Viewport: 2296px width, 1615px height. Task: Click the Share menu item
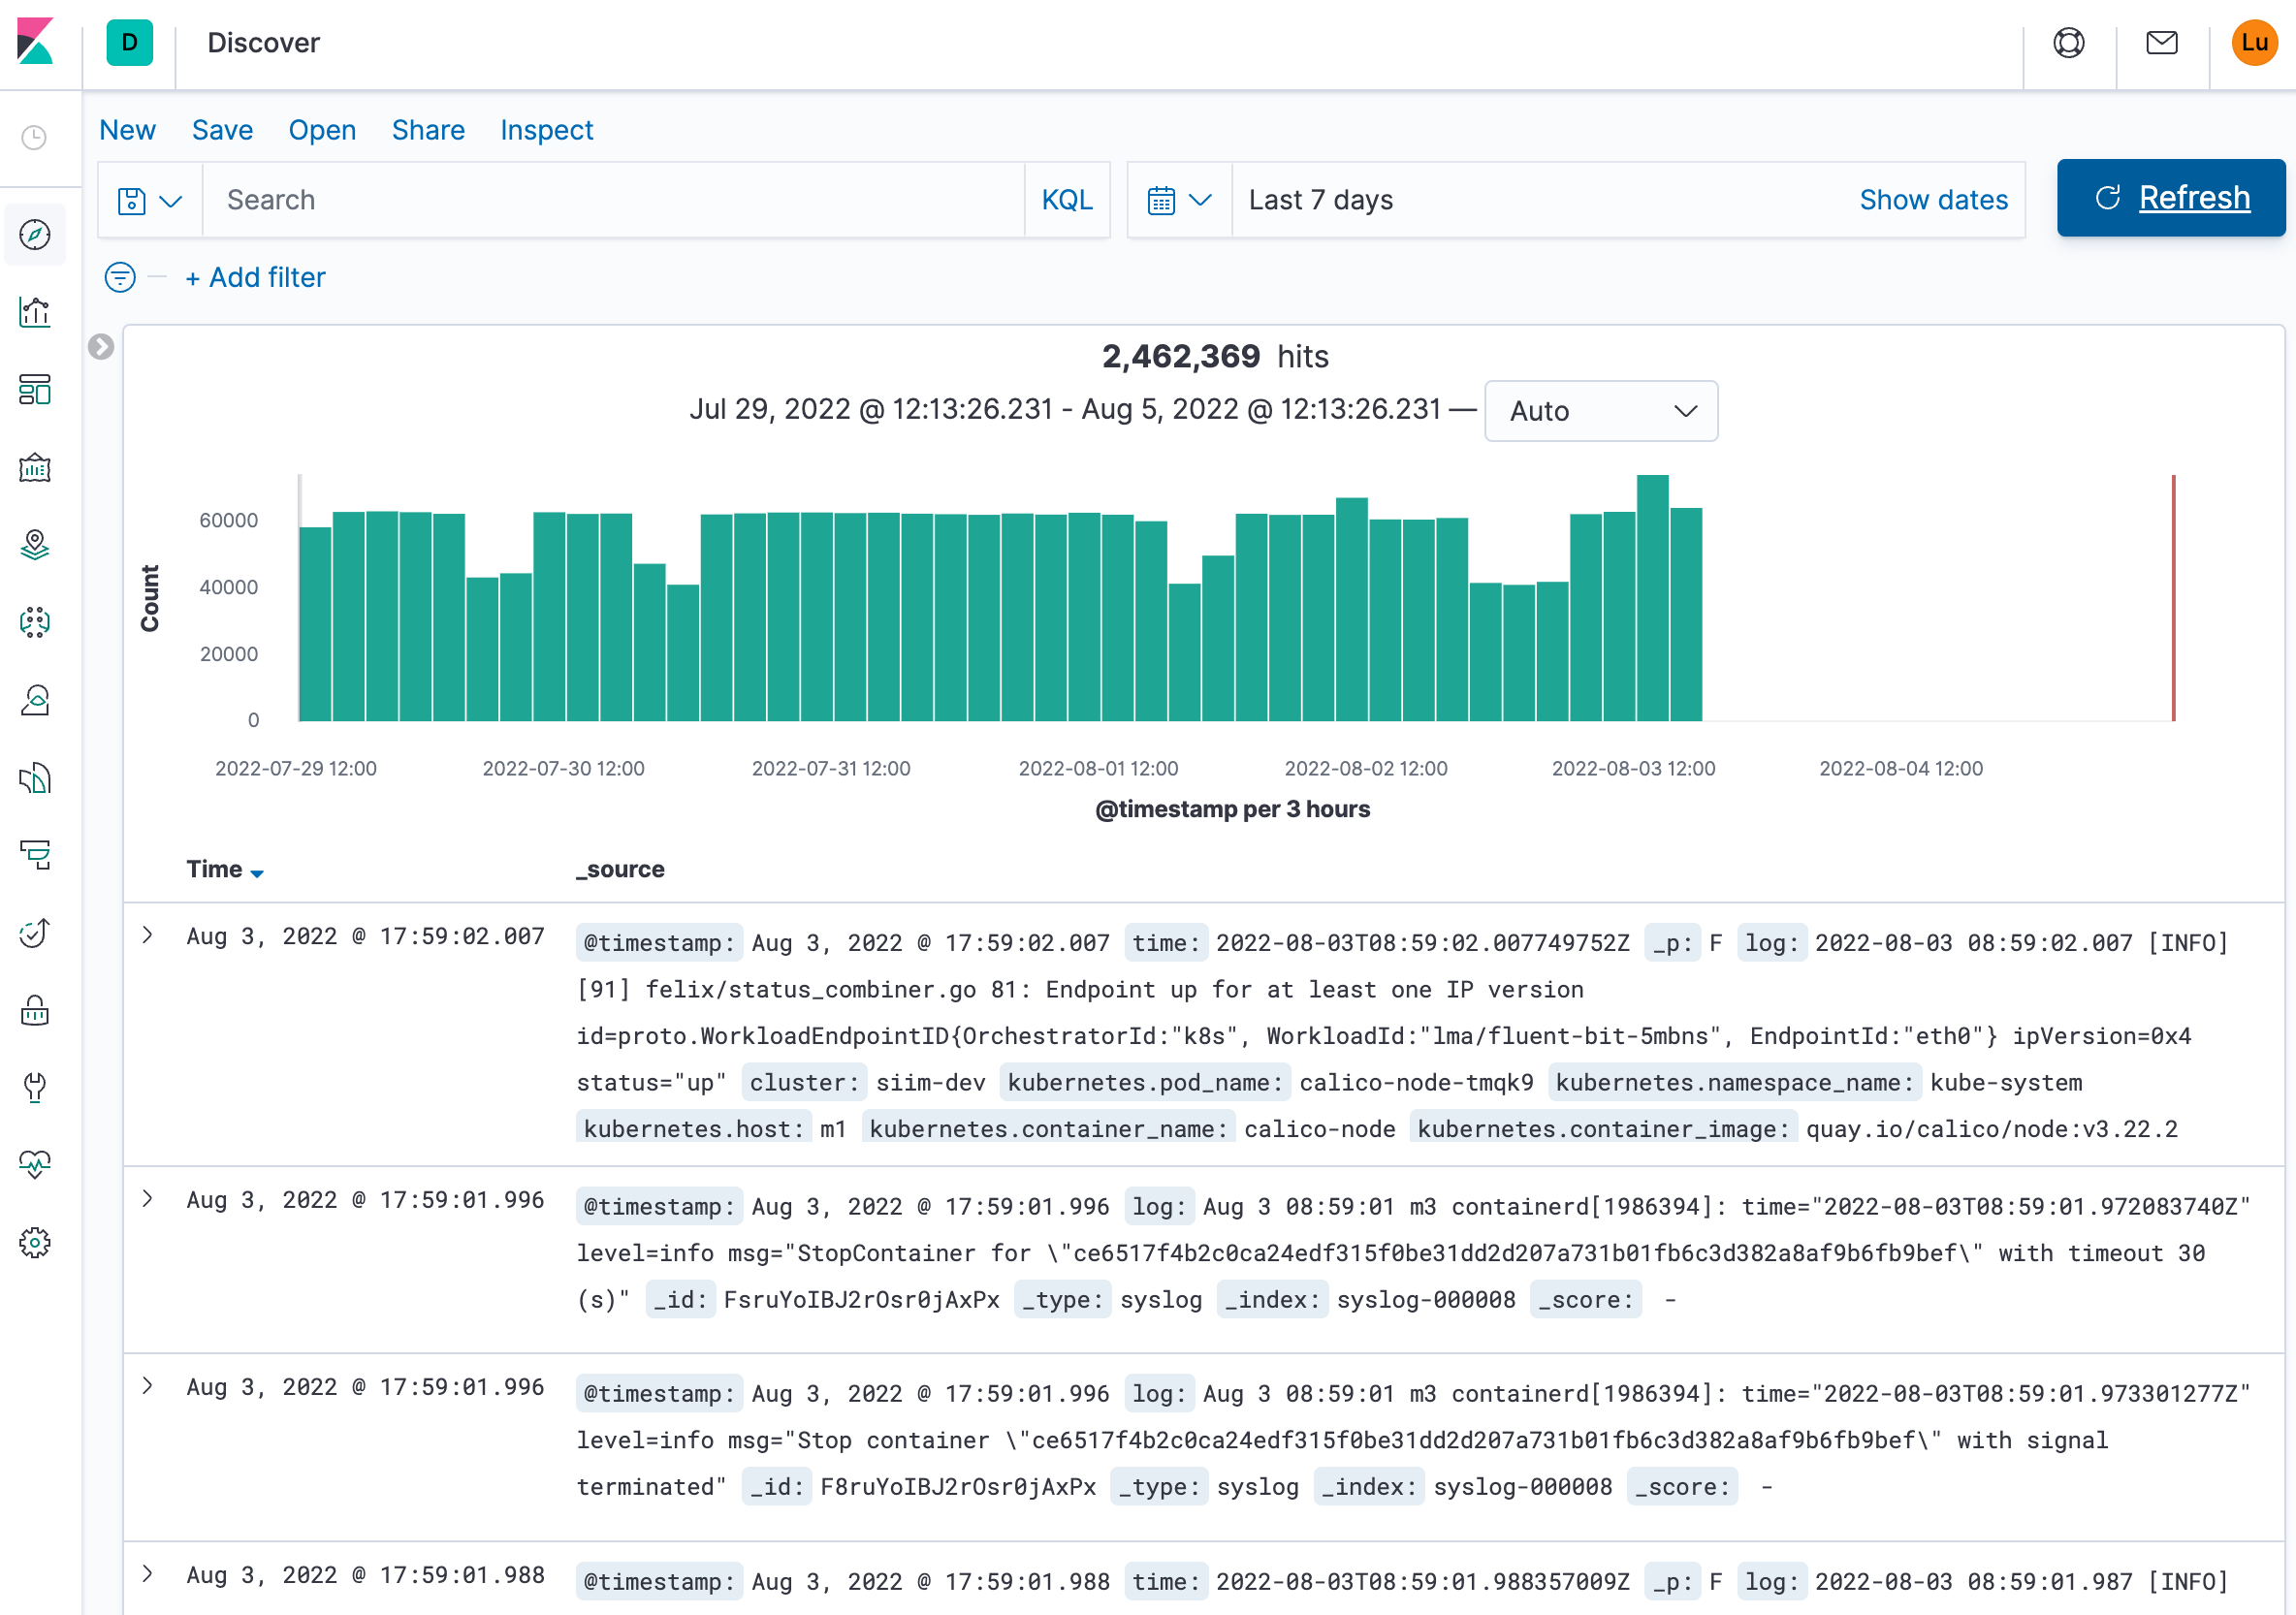(x=428, y=130)
